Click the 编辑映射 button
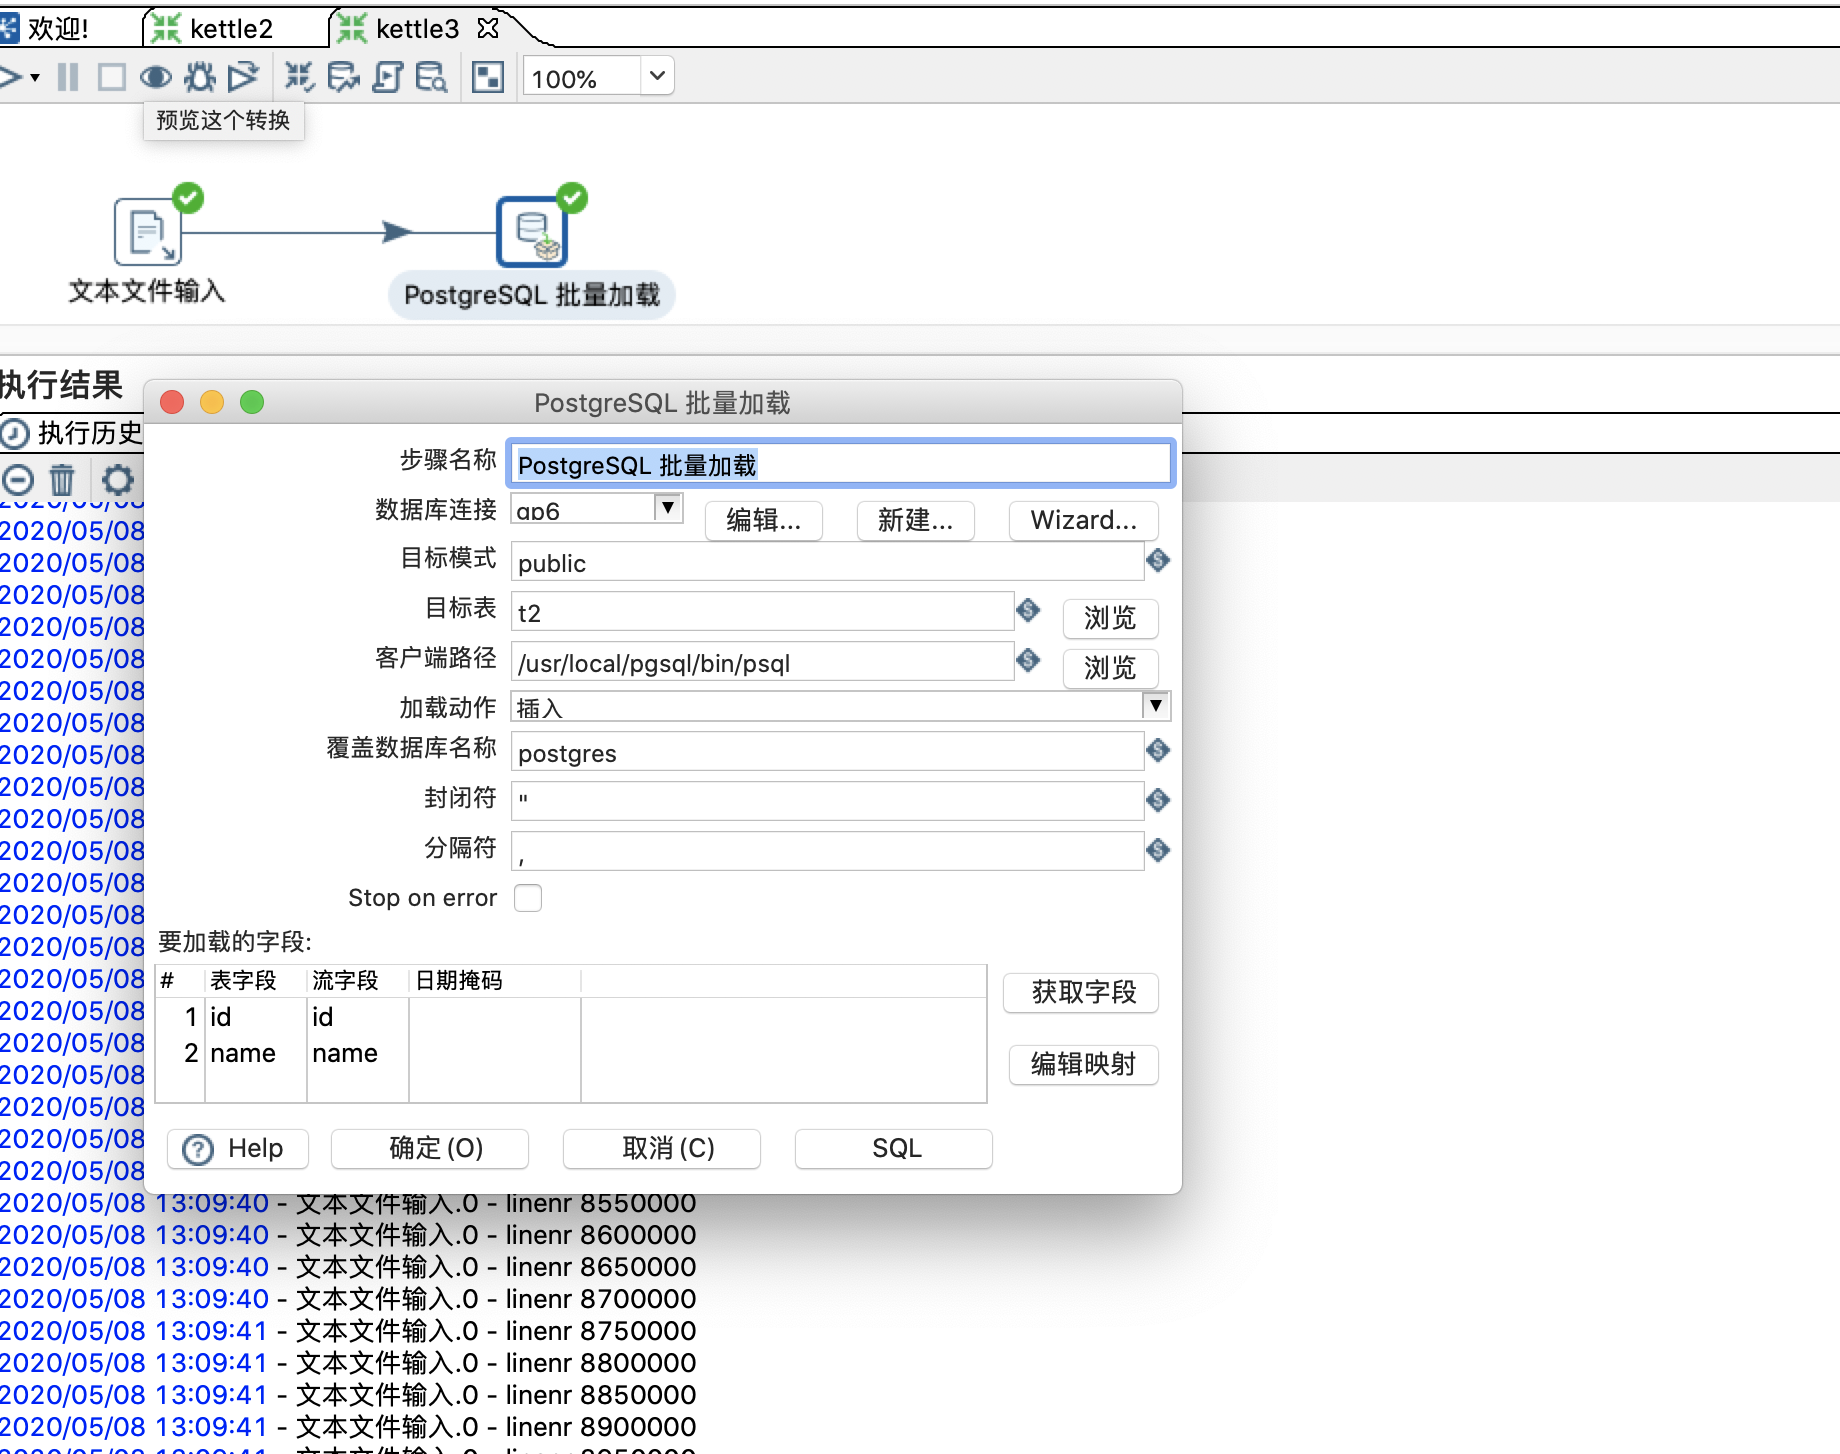 (x=1083, y=1064)
